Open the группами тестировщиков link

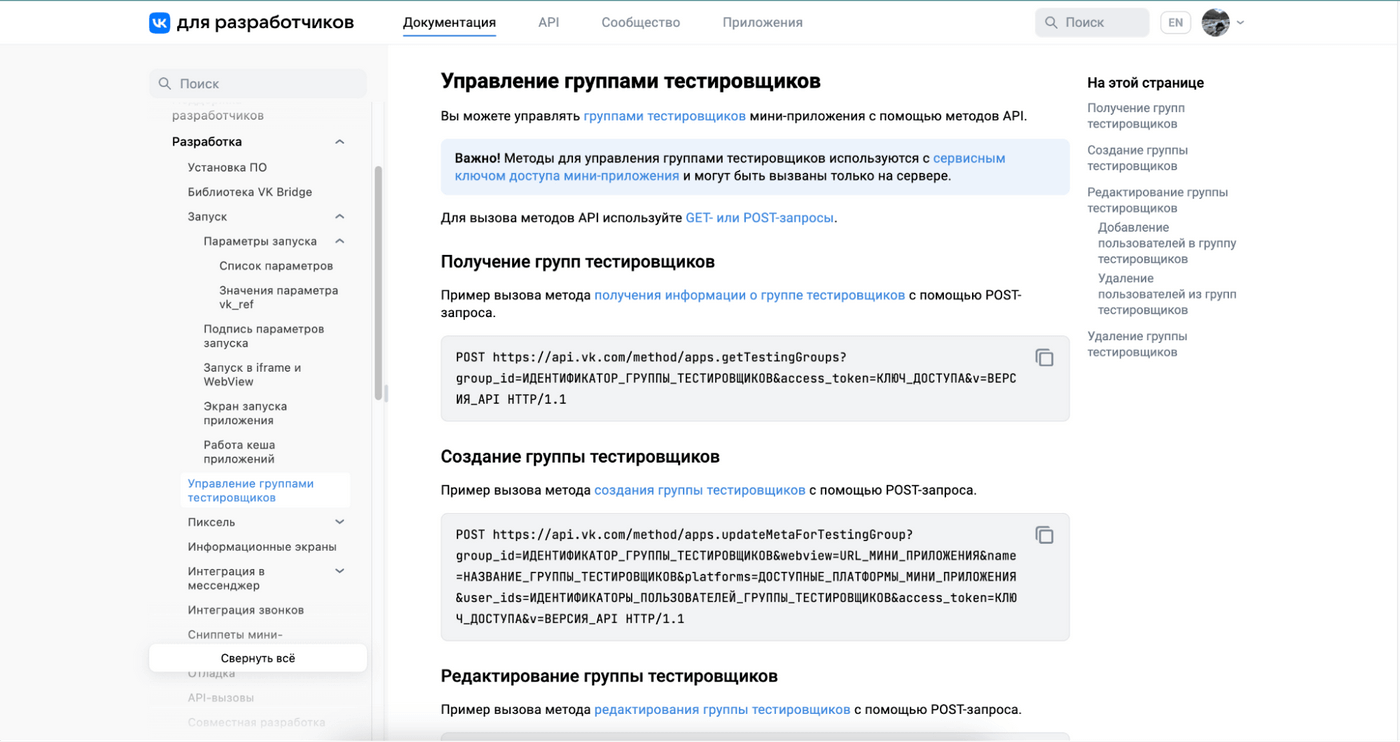pos(665,116)
